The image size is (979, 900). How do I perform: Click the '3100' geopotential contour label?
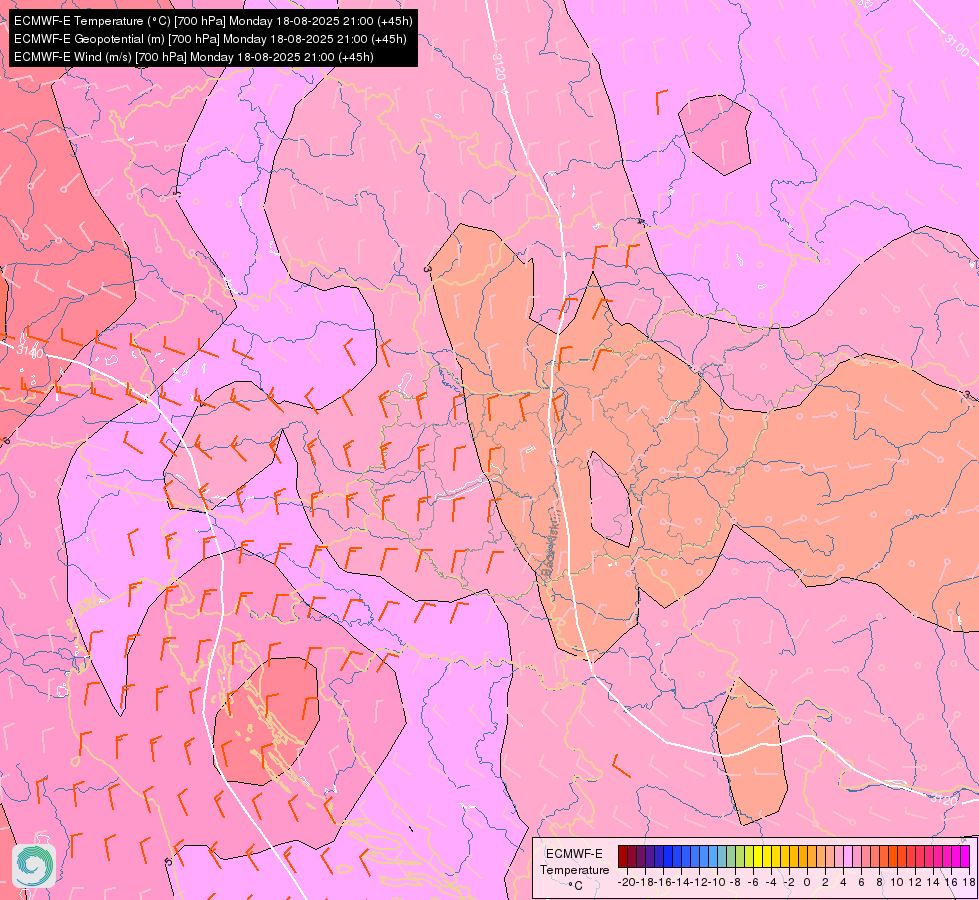pyautogui.click(x=957, y=44)
